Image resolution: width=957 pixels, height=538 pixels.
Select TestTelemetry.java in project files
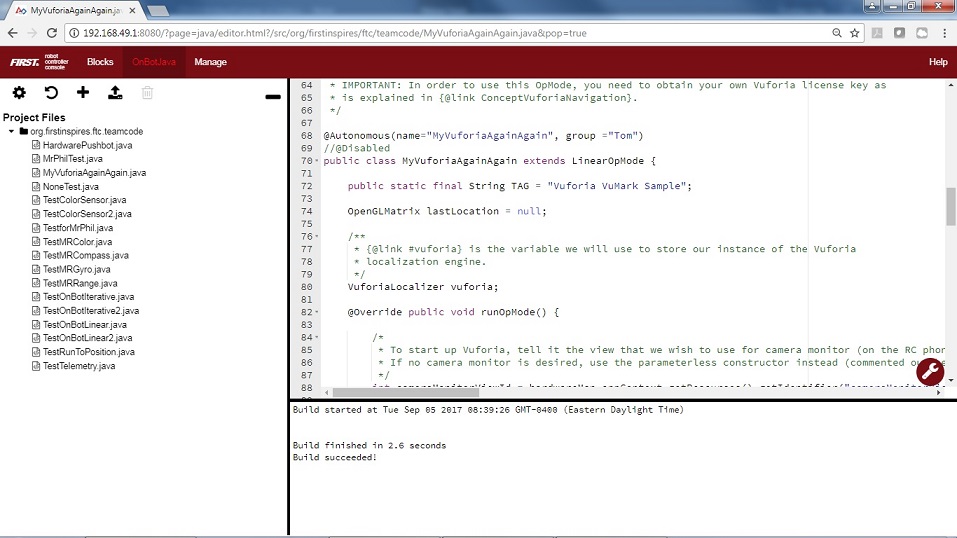[78, 366]
